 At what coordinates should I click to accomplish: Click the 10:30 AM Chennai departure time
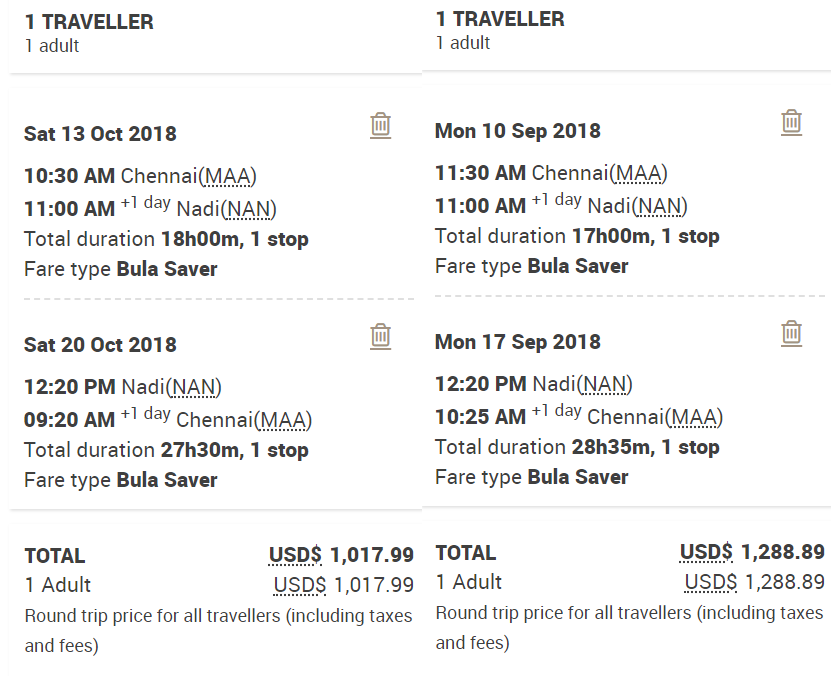66,173
